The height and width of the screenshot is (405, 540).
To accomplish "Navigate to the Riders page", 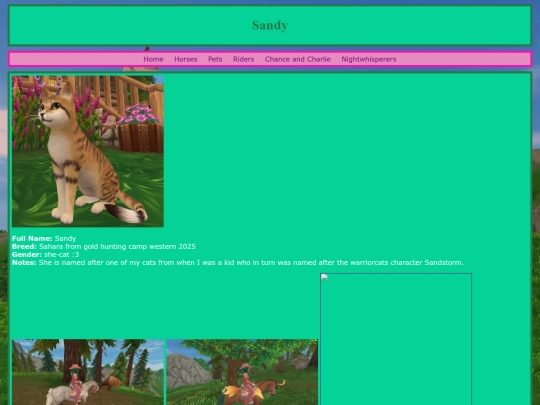I will (x=243, y=59).
